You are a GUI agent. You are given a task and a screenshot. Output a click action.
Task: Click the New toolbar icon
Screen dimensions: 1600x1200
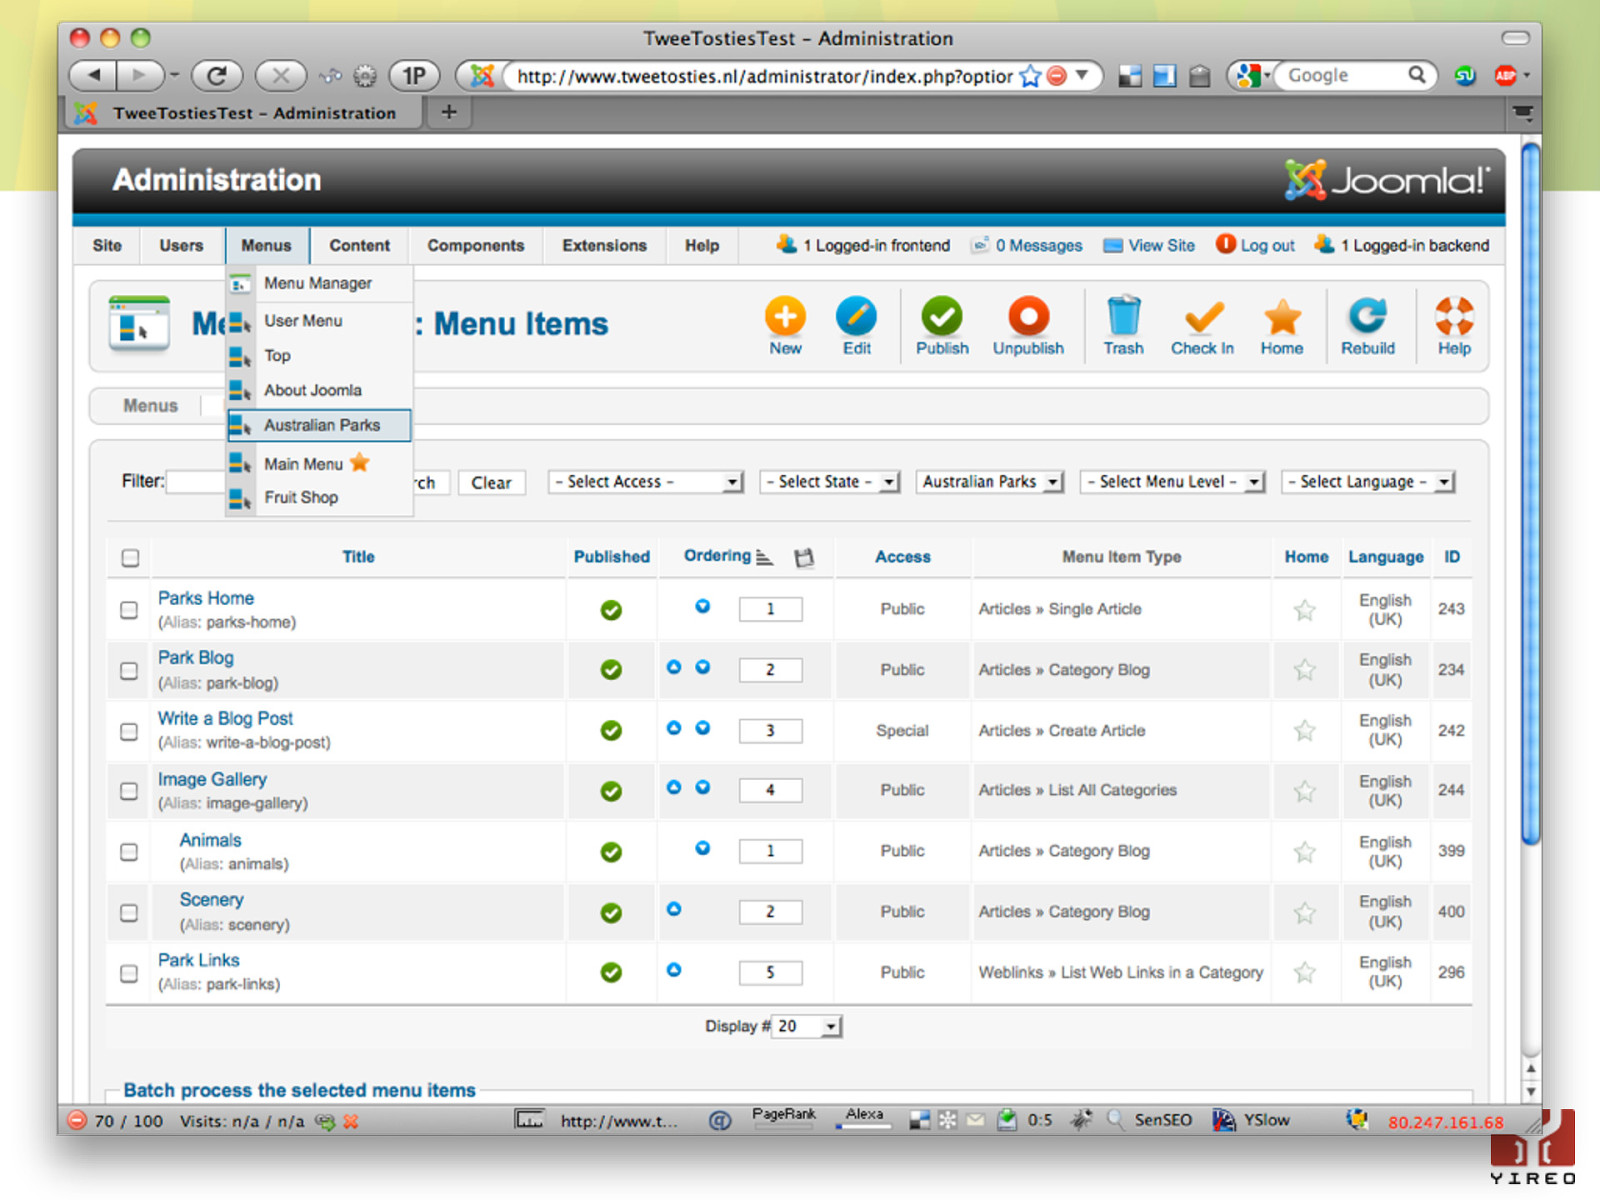785,317
